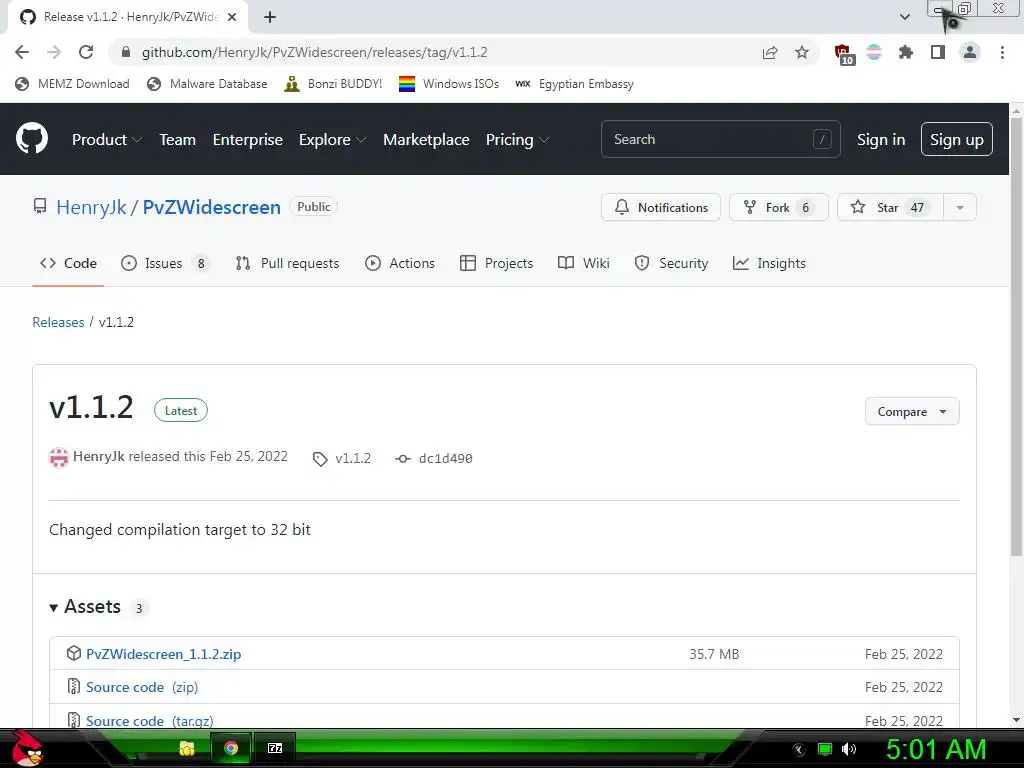This screenshot has width=1024, height=768.
Task: Click share page icon in address bar
Action: 770,52
